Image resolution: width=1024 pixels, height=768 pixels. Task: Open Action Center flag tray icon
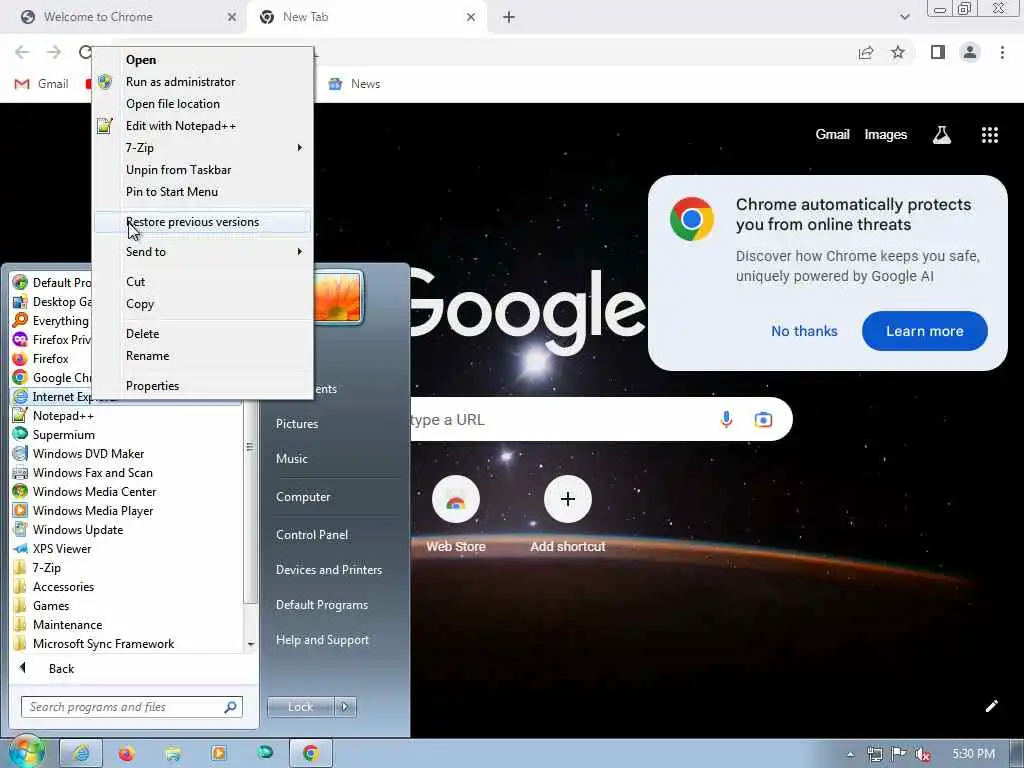[x=899, y=754]
